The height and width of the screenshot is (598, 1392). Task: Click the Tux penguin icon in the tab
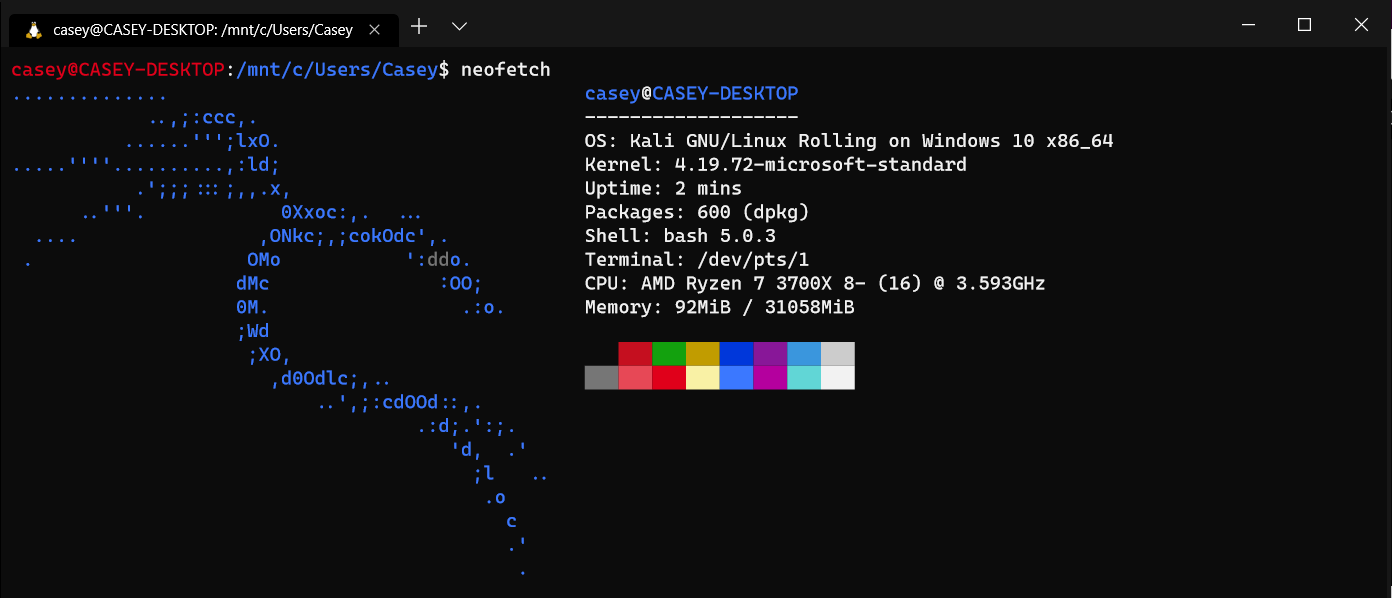pos(33,30)
